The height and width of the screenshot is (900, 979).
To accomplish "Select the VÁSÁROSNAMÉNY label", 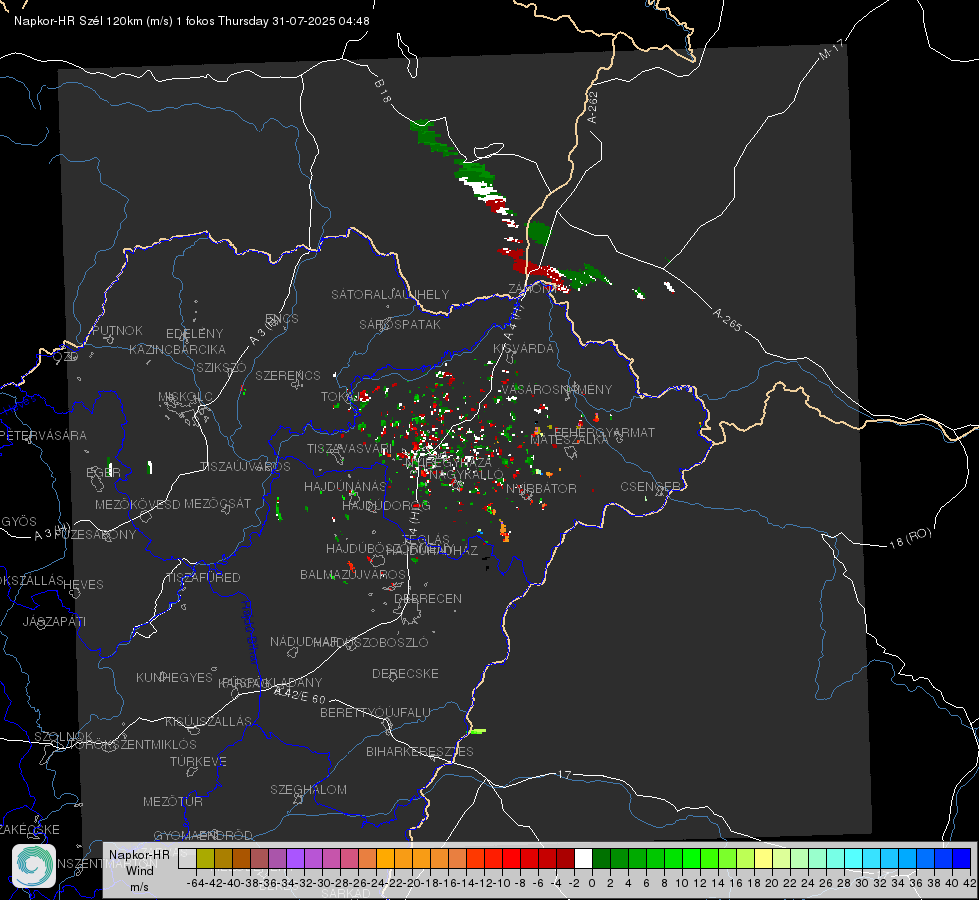I will [x=557, y=389].
